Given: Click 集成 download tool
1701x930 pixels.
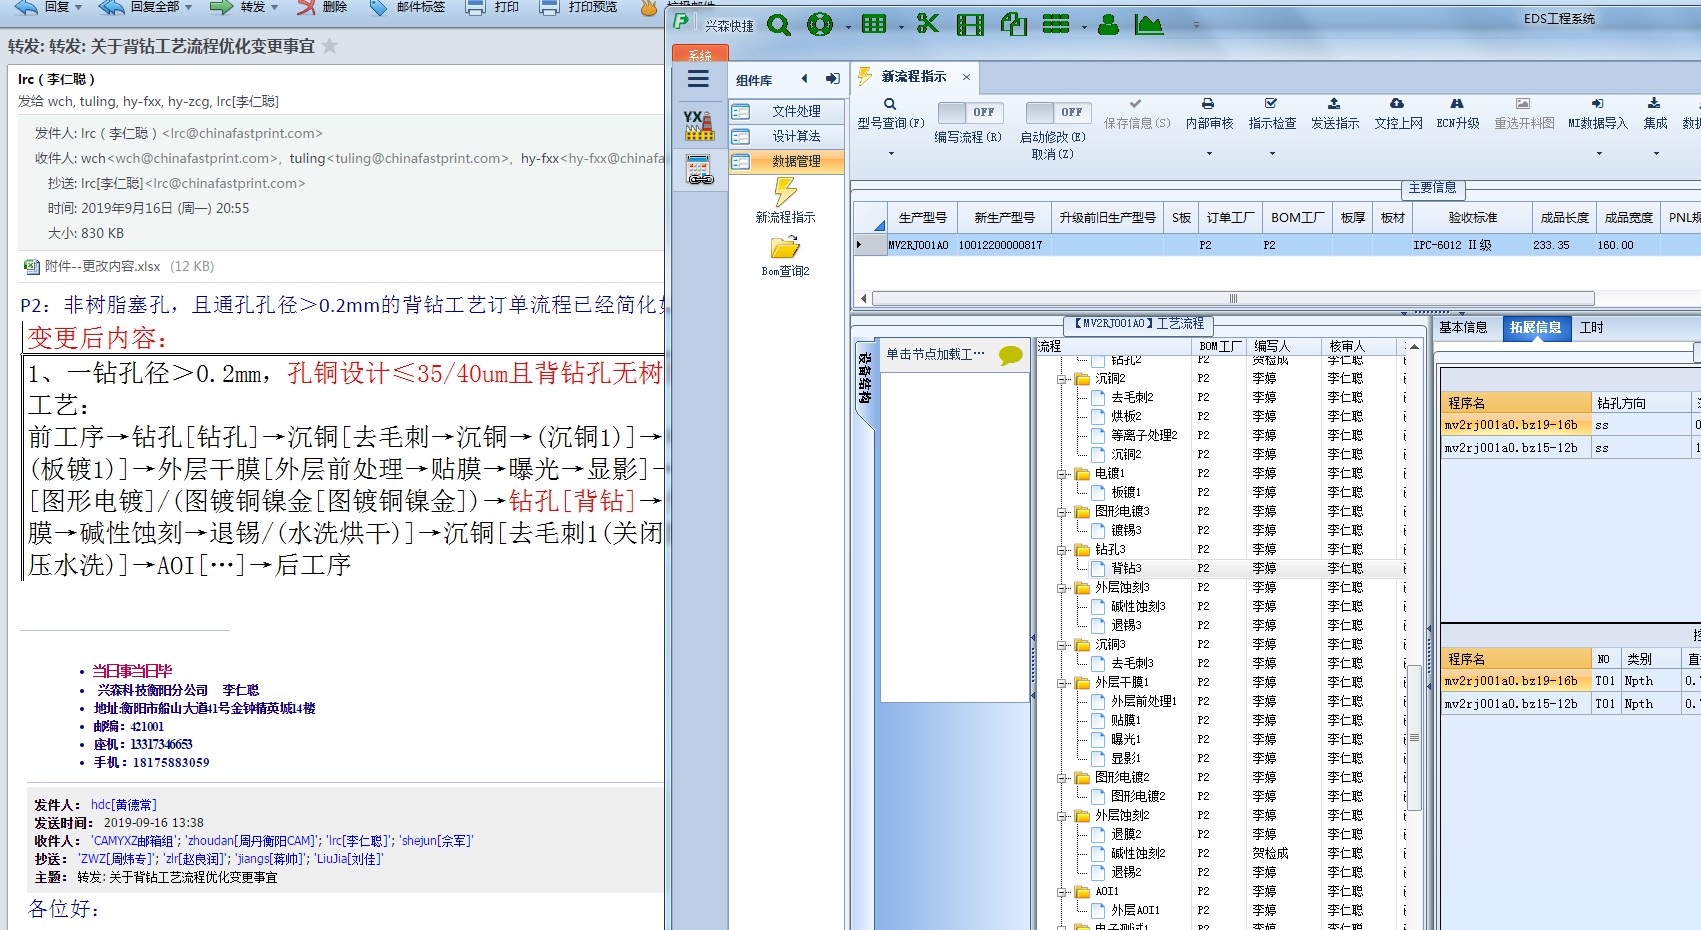Looking at the screenshot, I should coord(1655,114).
